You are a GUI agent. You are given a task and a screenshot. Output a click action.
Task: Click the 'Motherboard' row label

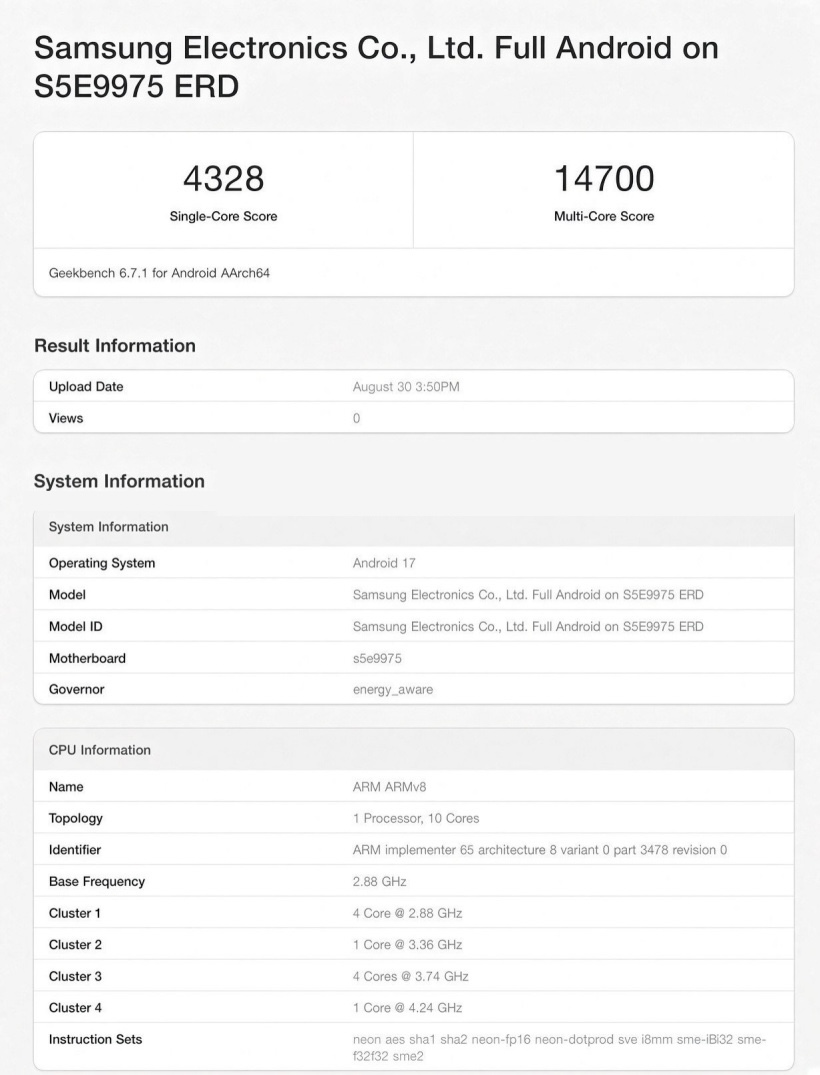point(87,658)
